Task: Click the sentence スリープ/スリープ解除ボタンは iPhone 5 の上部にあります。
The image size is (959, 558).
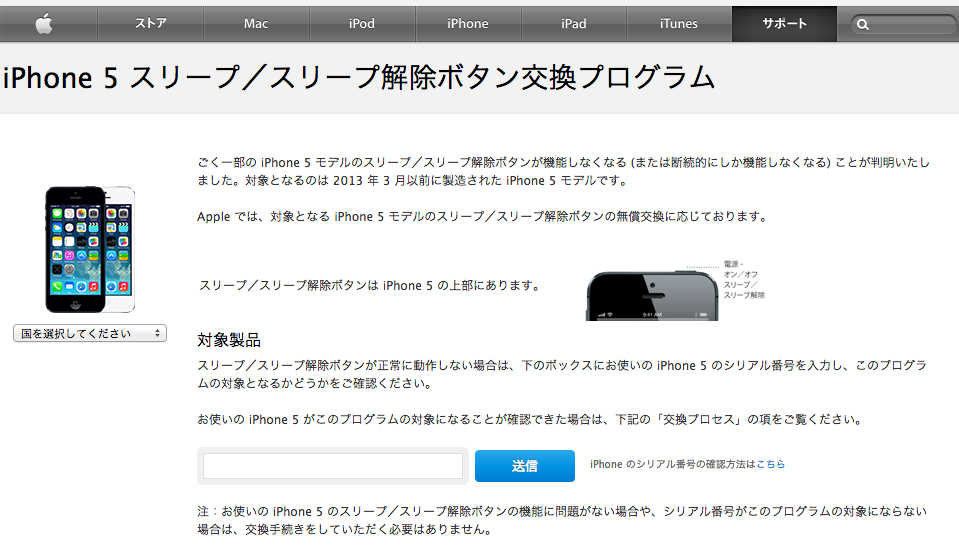Action: [x=371, y=286]
